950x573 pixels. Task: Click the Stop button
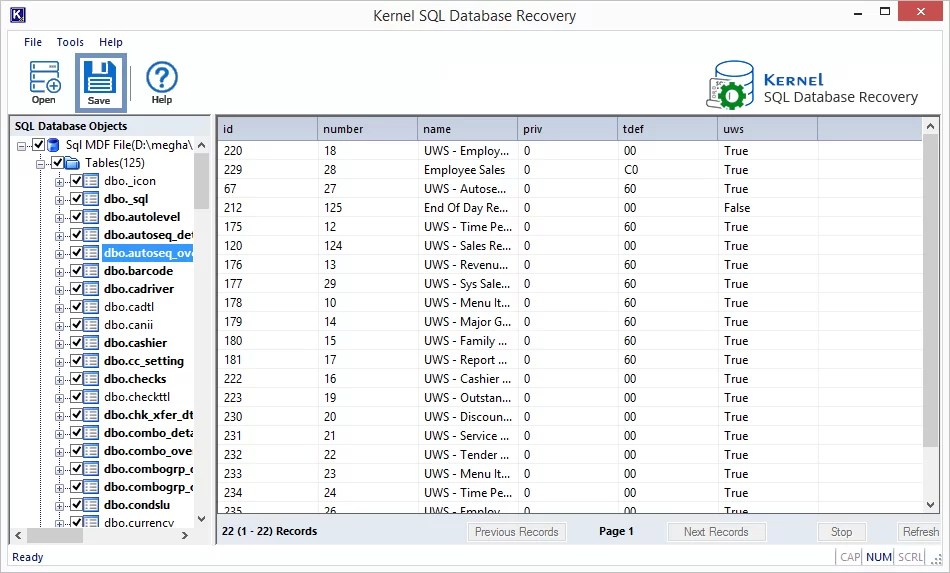coord(841,532)
